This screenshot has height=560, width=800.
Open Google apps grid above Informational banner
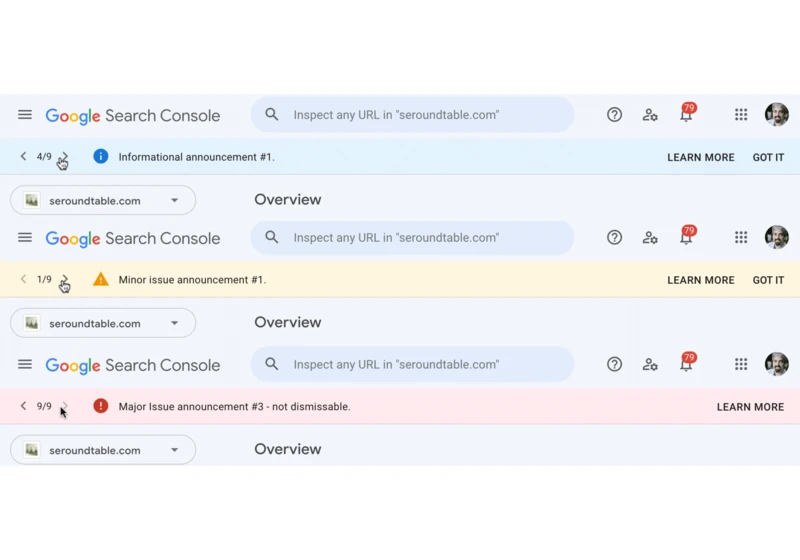pyautogui.click(x=741, y=115)
